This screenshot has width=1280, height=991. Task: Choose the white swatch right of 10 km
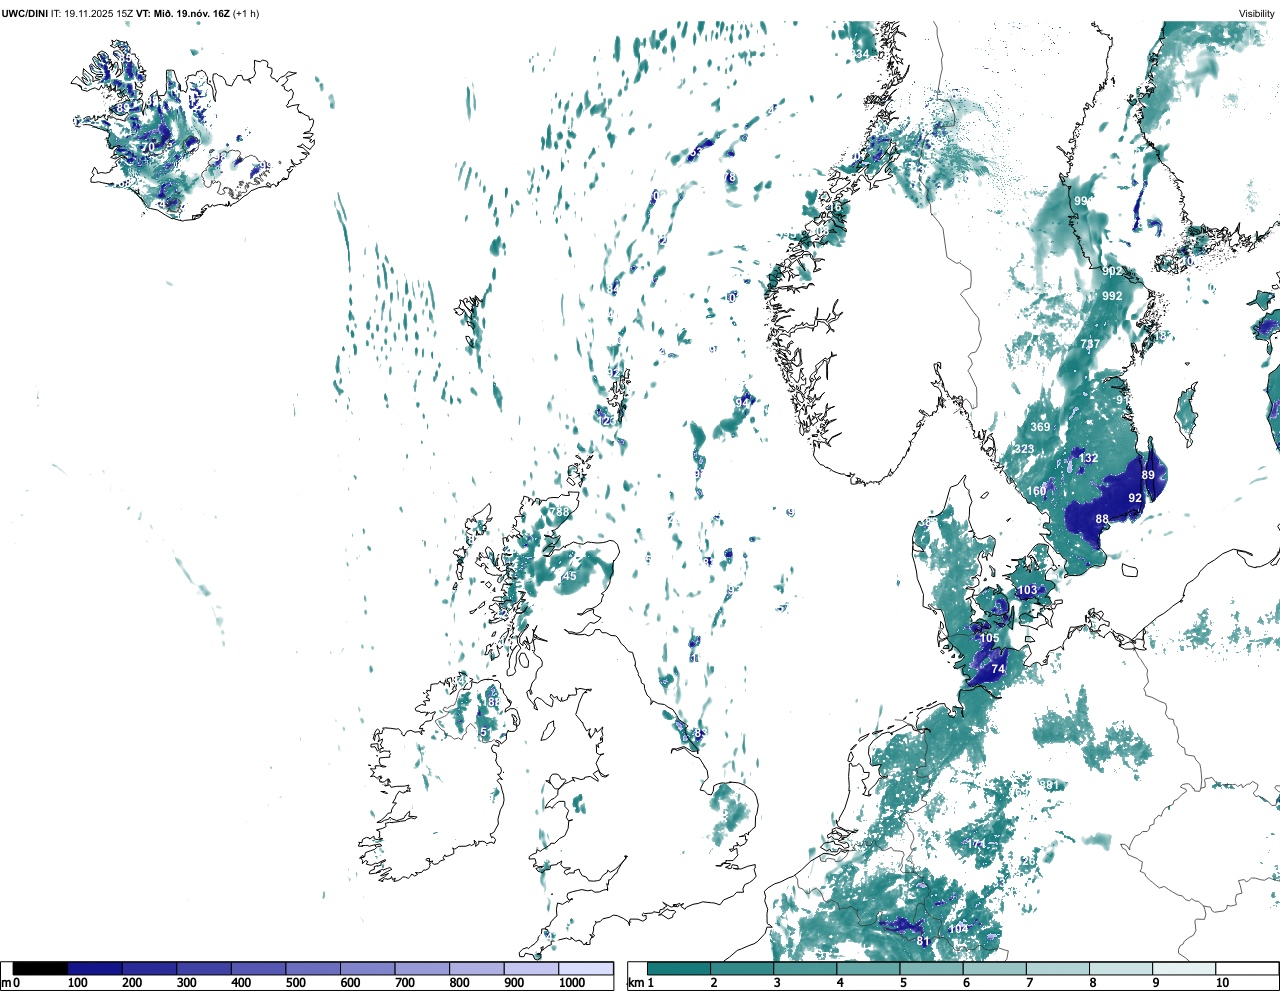point(1246,968)
